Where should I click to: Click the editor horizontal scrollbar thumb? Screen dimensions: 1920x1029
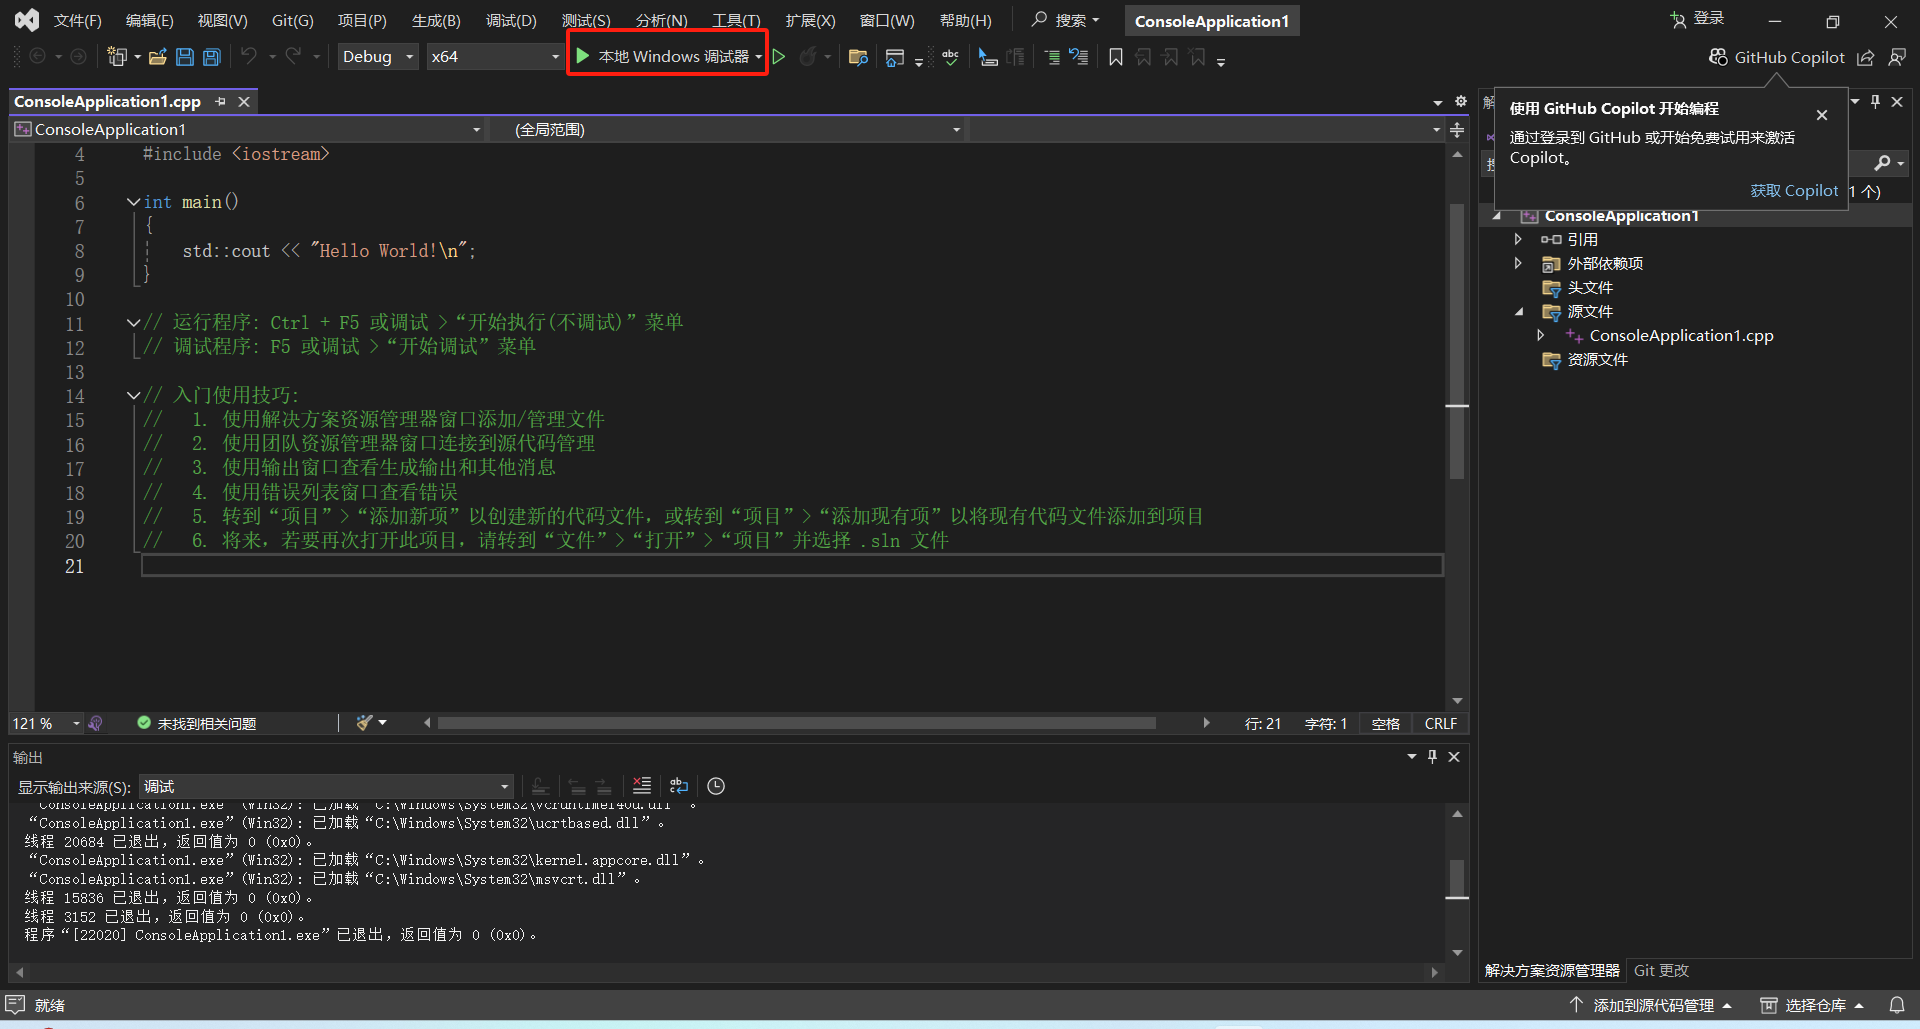click(x=796, y=723)
